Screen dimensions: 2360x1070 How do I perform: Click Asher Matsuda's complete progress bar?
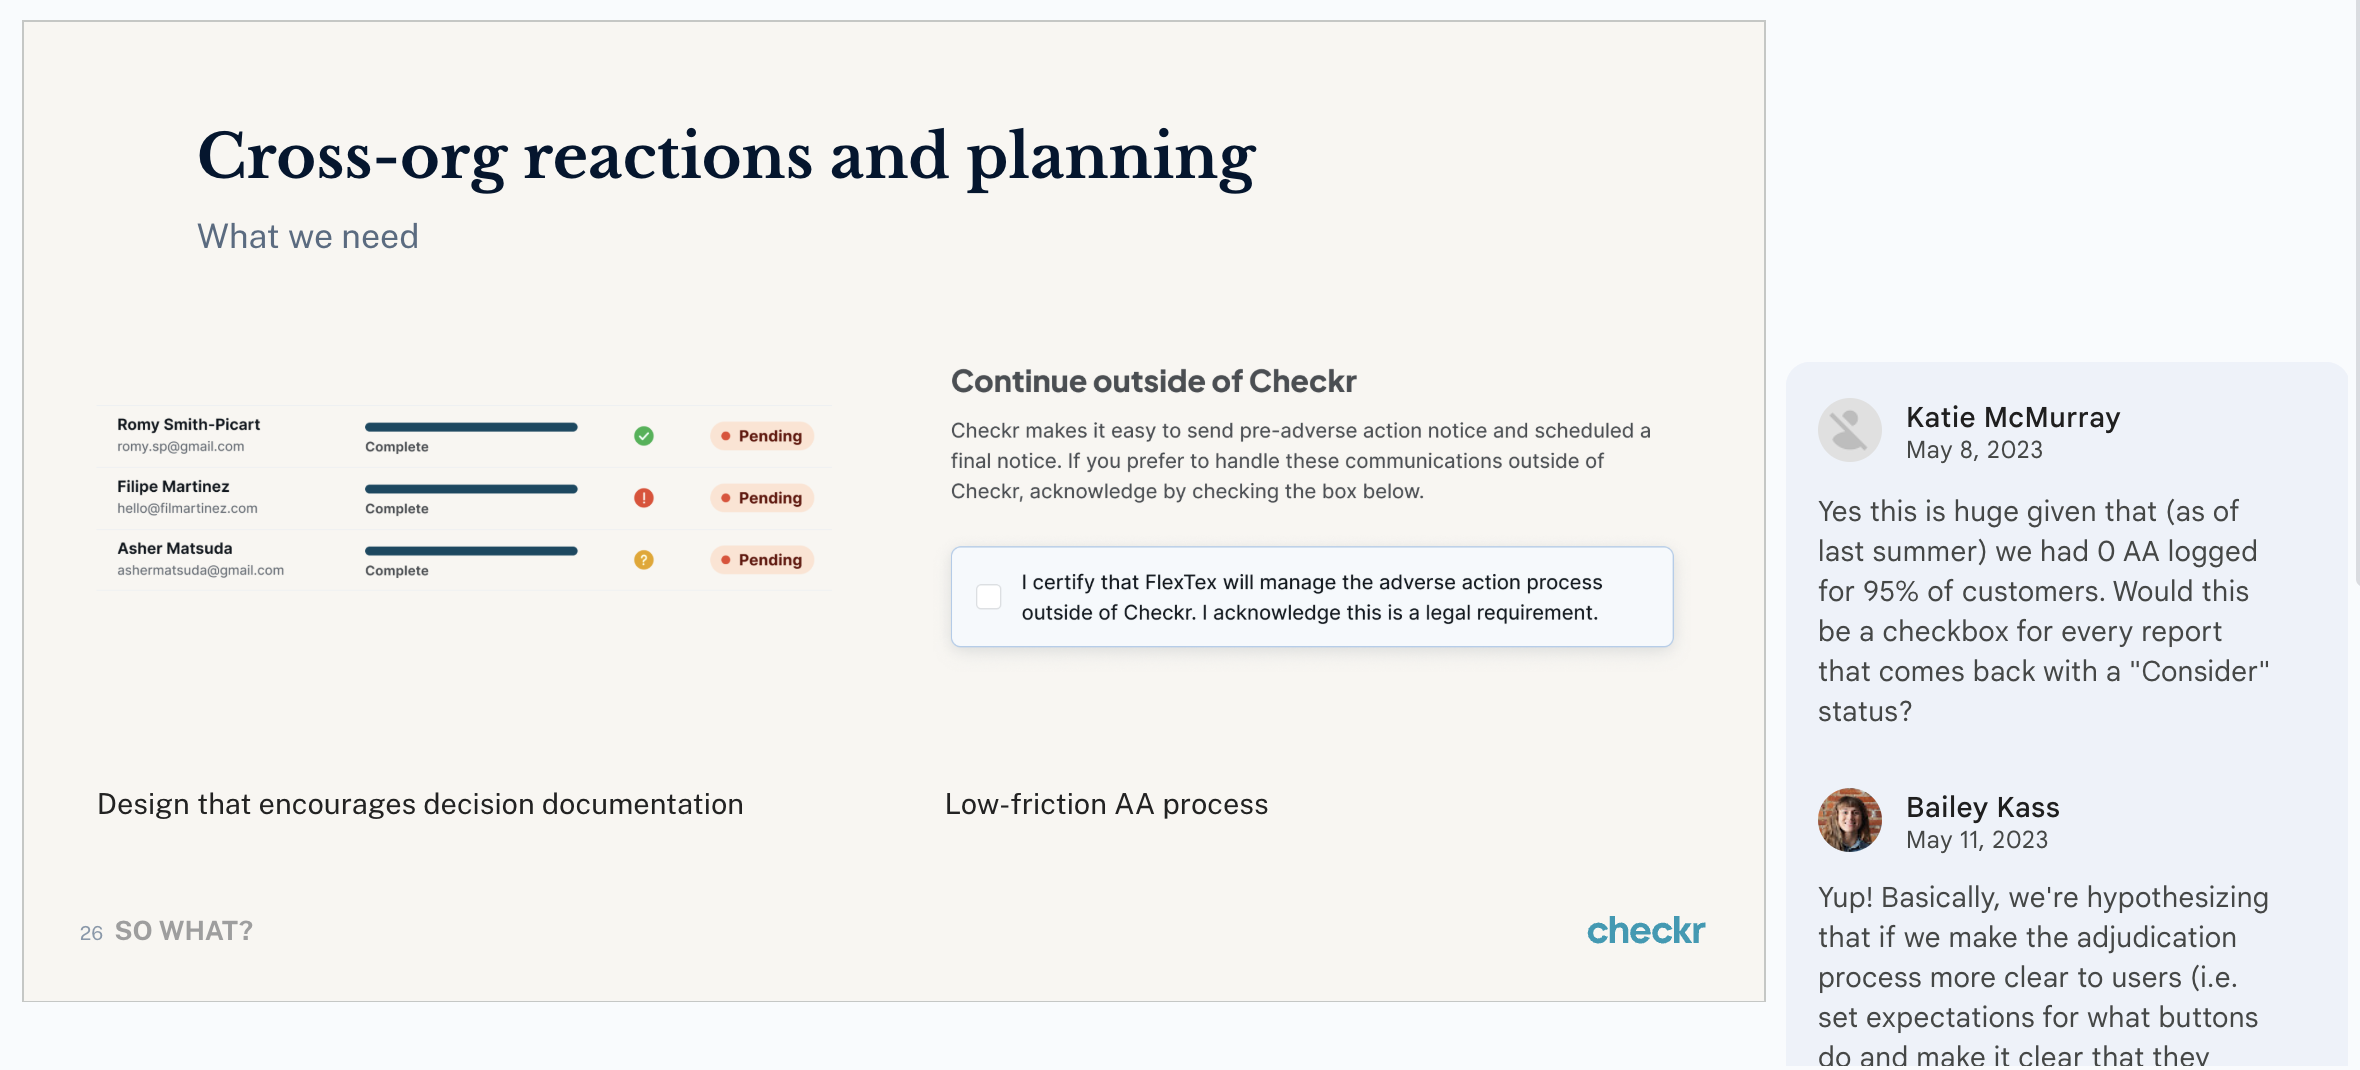[471, 551]
